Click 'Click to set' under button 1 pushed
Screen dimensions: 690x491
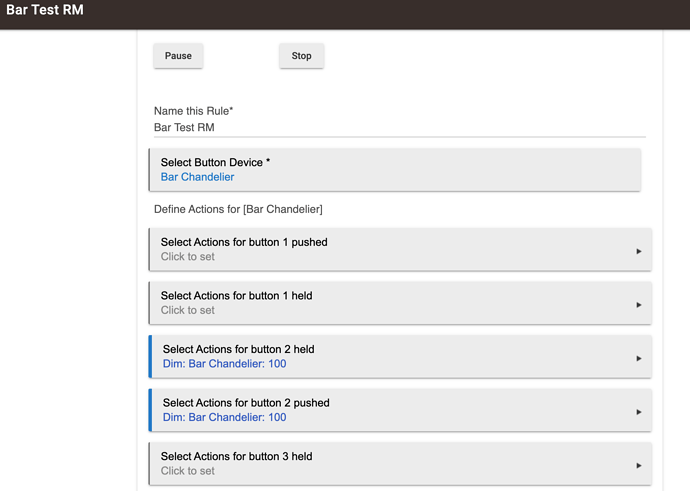click(x=187, y=256)
